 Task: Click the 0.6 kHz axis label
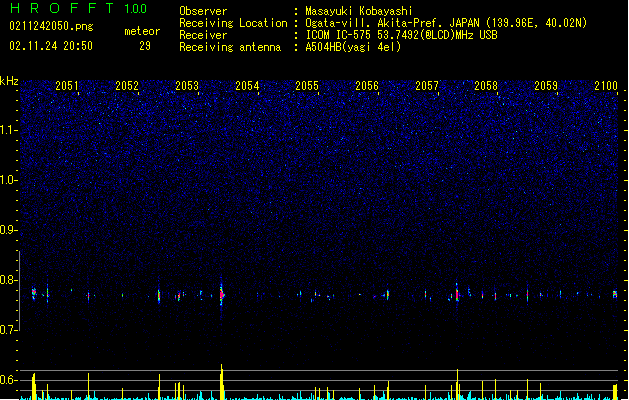(x=9, y=380)
